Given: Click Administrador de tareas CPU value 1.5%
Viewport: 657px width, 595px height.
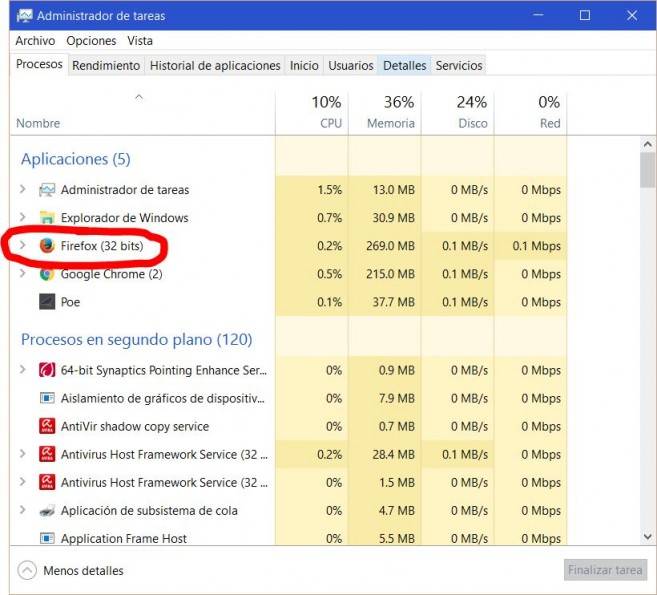Looking at the screenshot, I should tap(330, 190).
